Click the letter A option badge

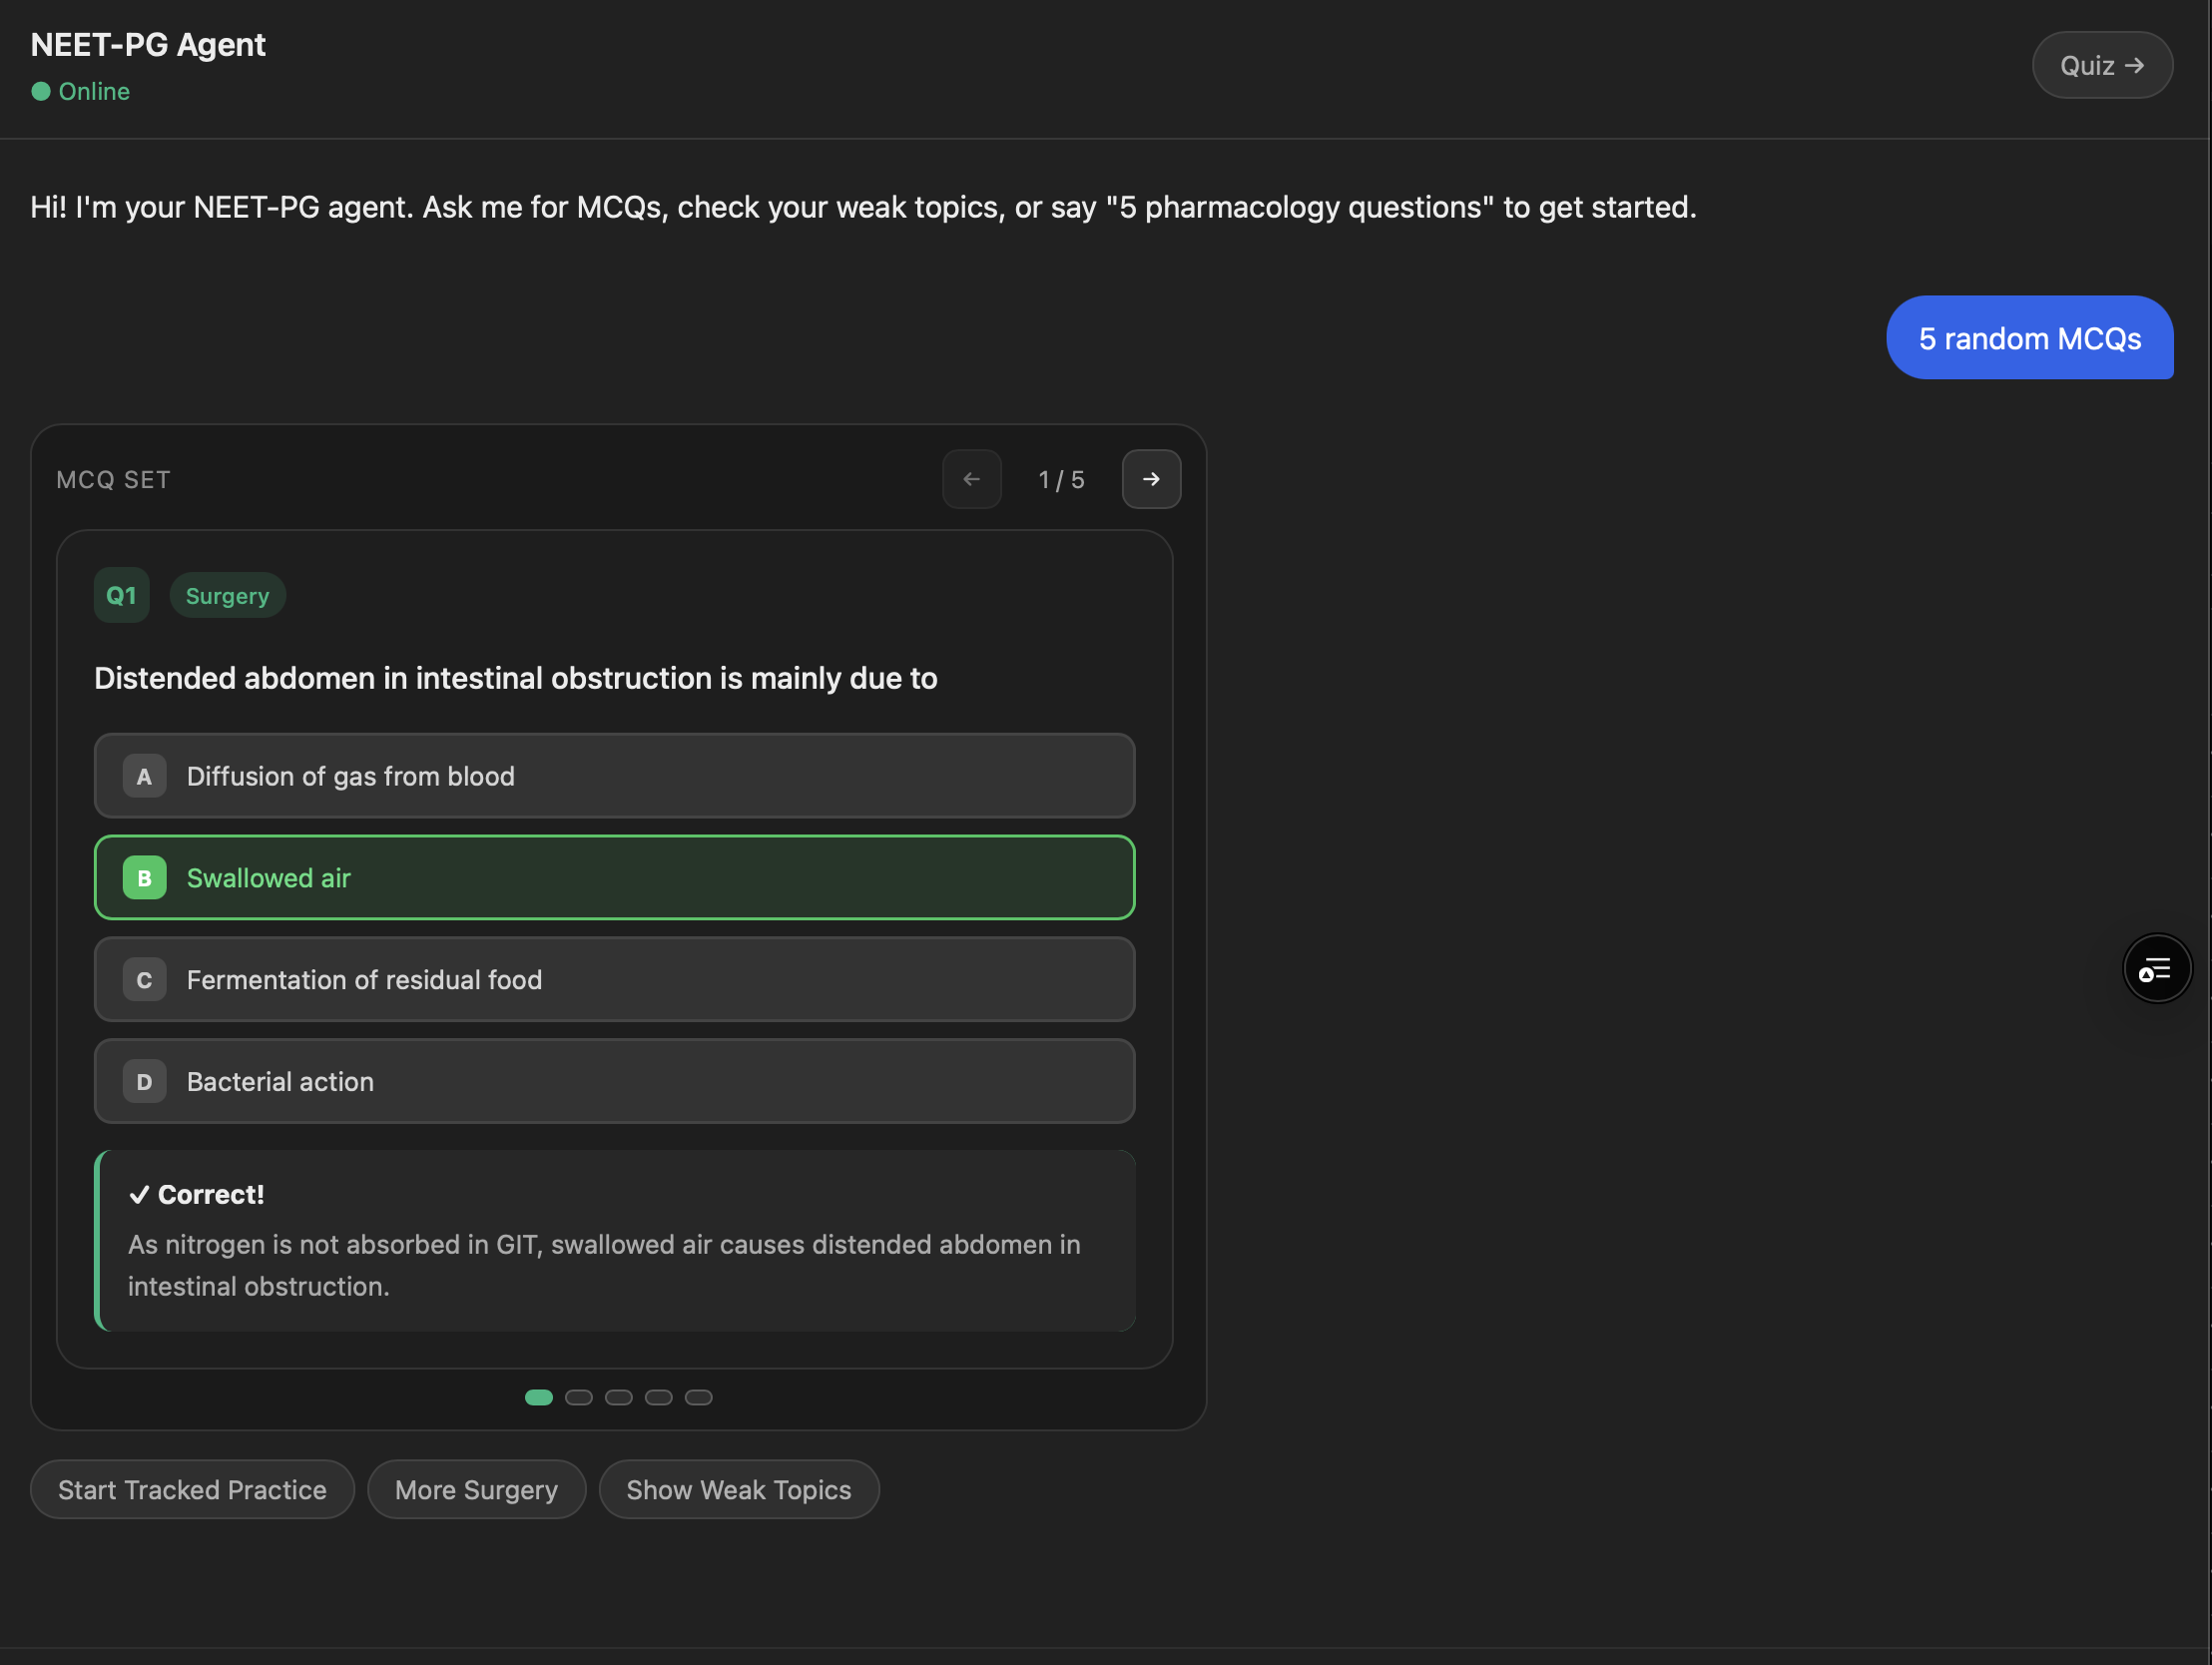point(144,776)
